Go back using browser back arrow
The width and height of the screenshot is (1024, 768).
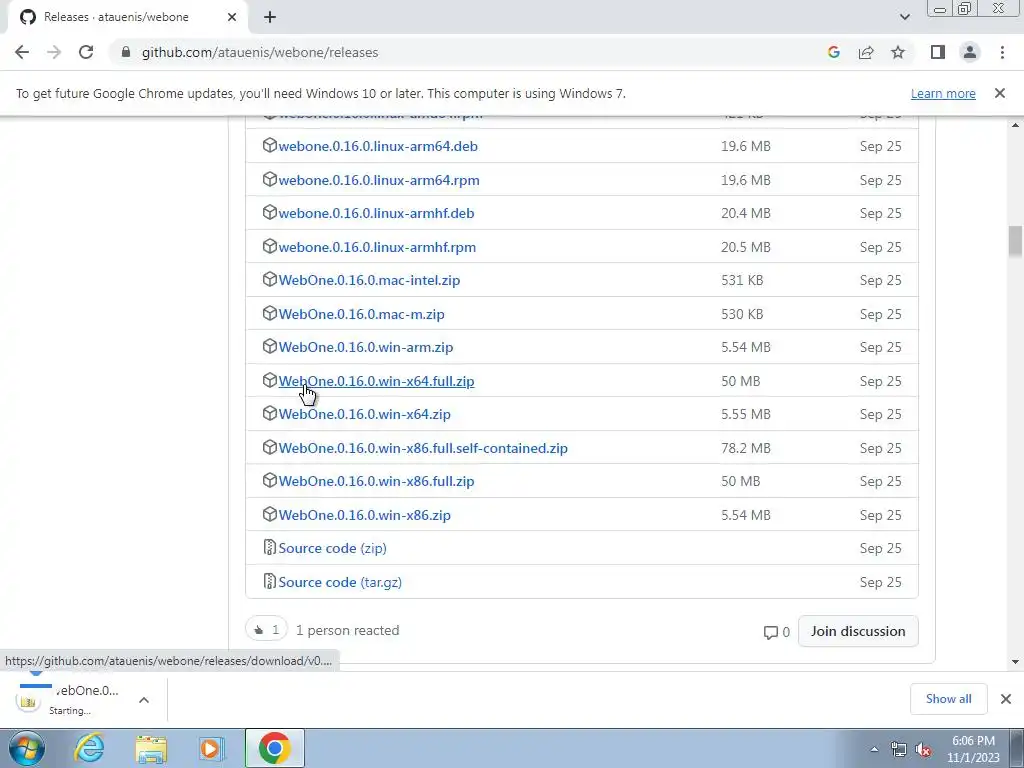point(22,52)
